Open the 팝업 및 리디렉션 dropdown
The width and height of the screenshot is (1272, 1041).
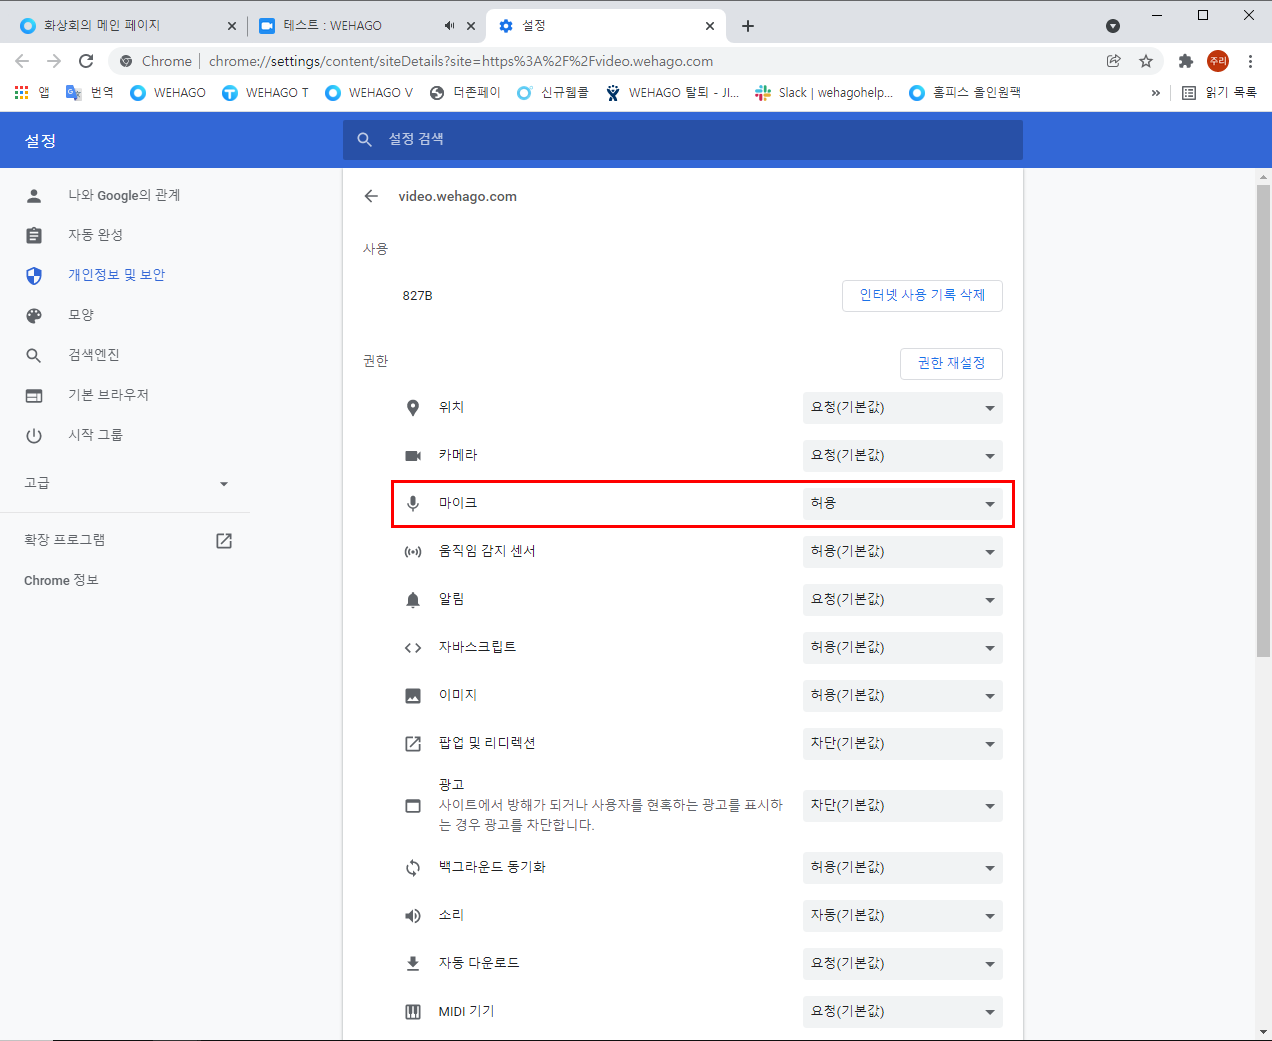click(x=902, y=743)
